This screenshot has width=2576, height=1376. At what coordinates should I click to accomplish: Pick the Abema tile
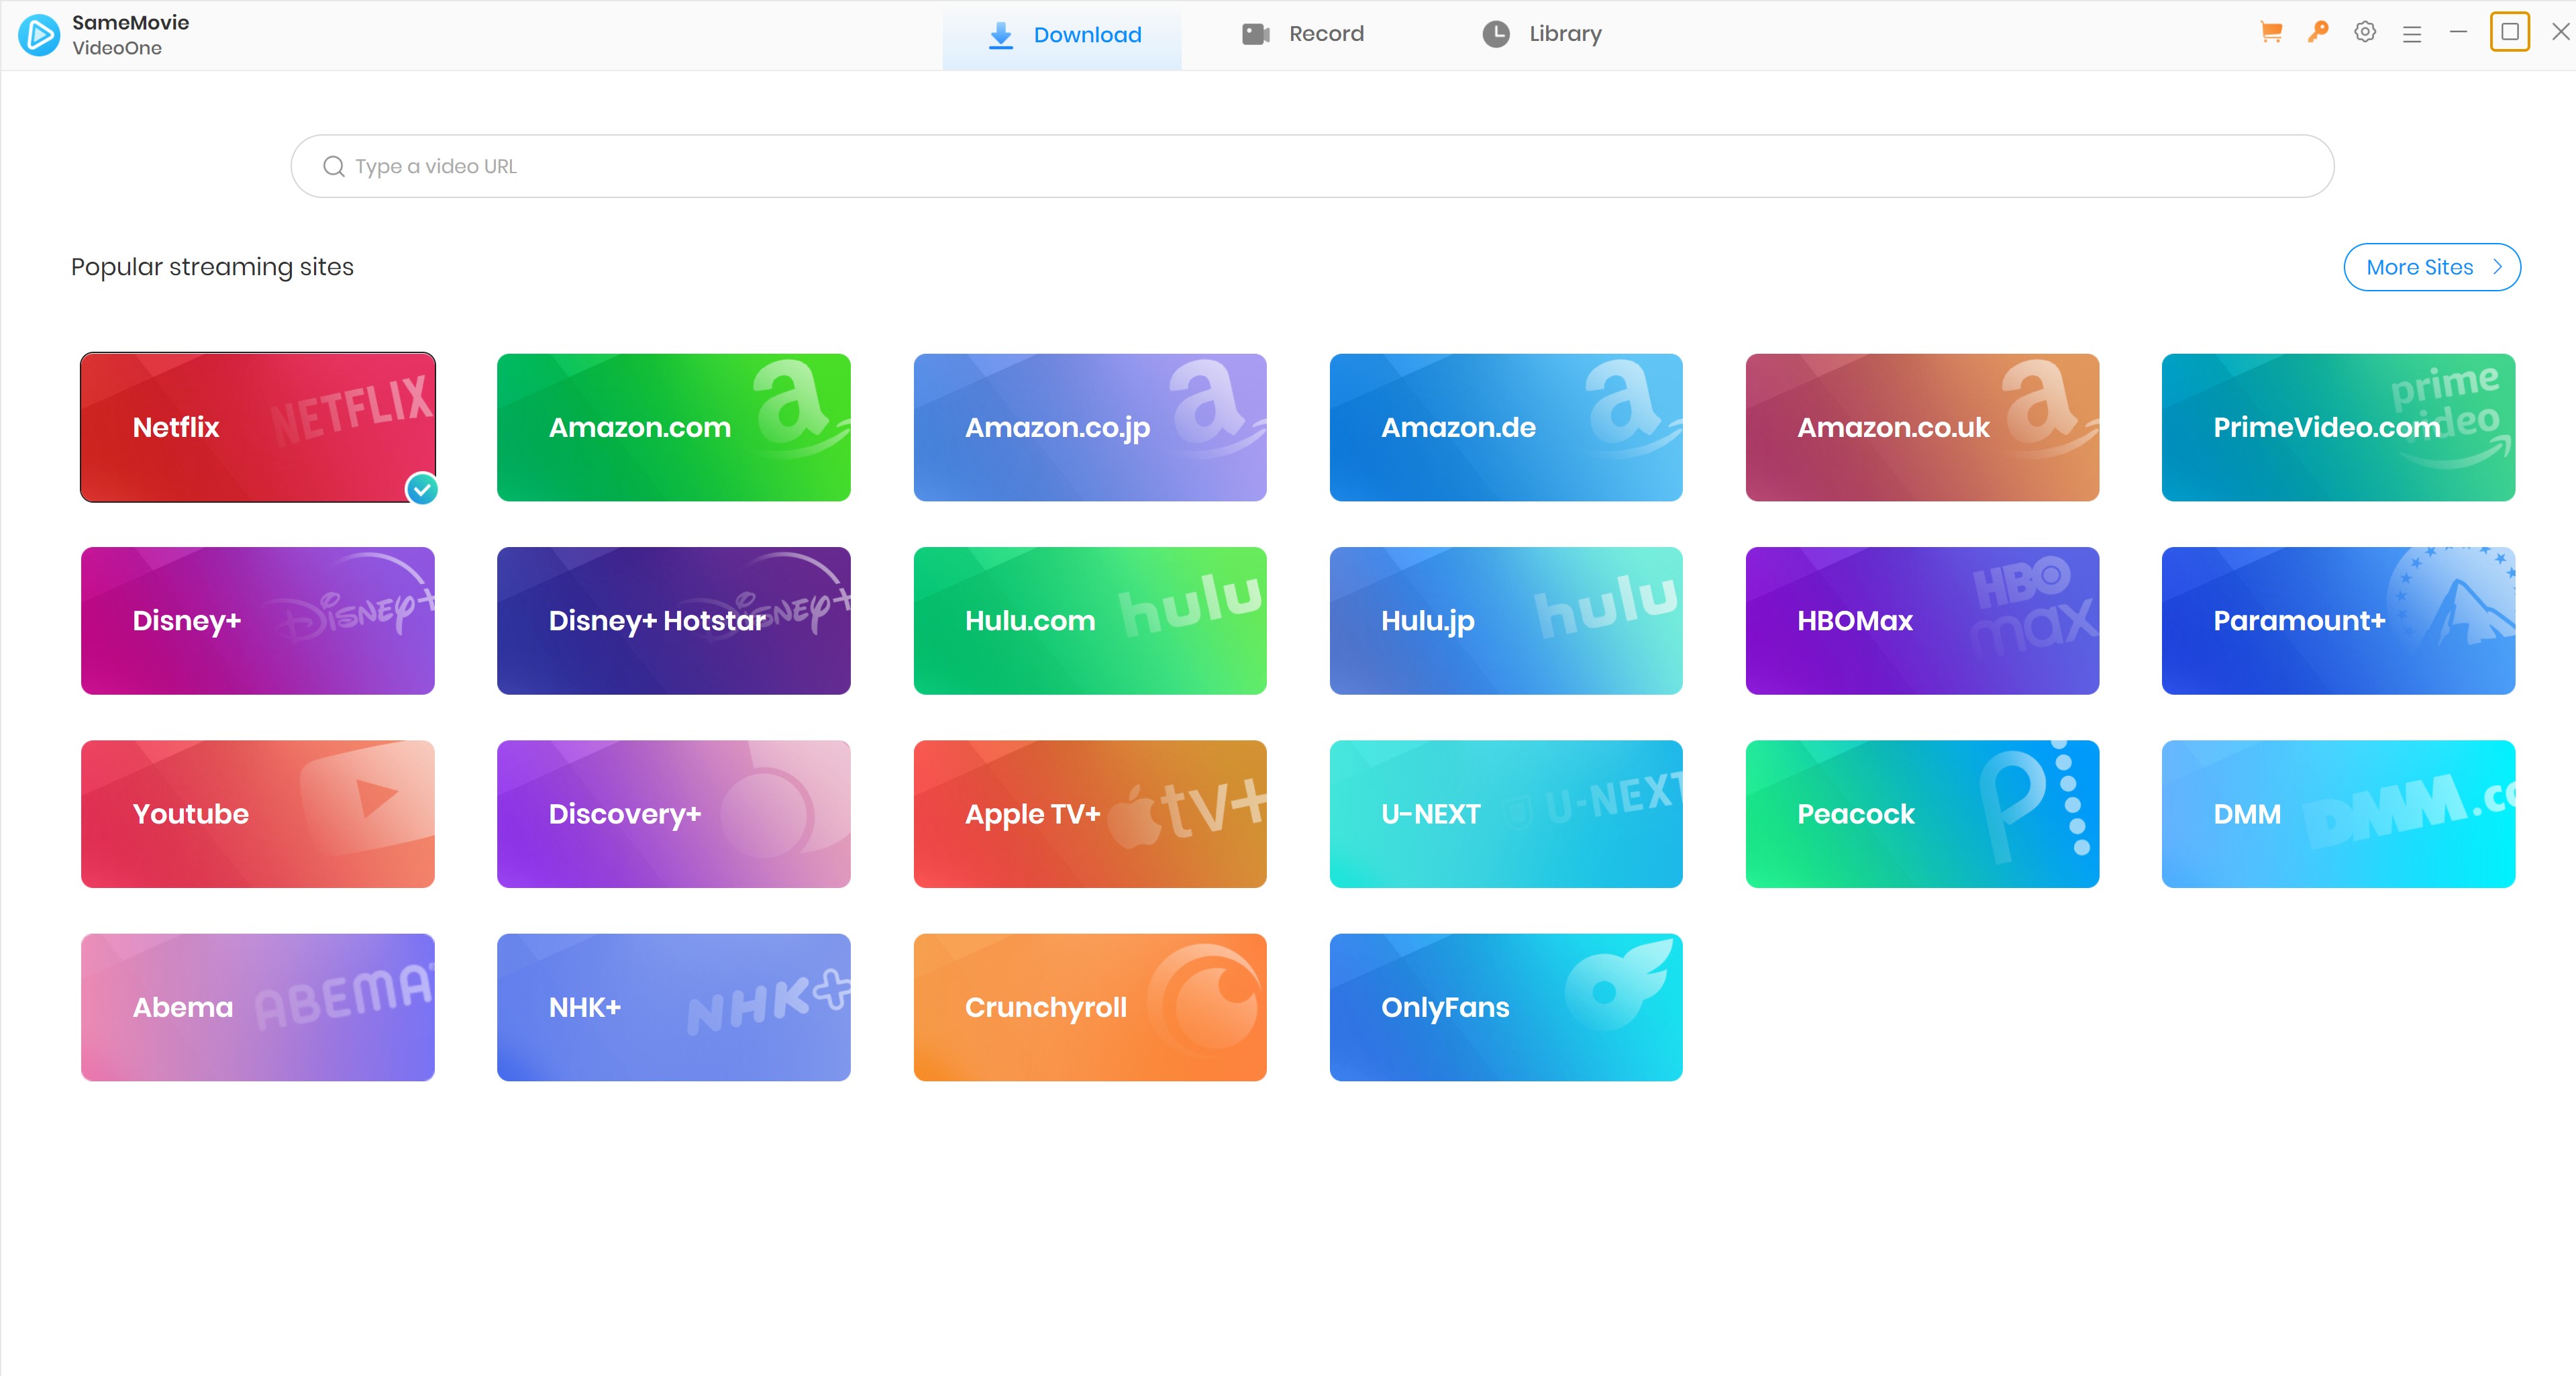tap(258, 1007)
